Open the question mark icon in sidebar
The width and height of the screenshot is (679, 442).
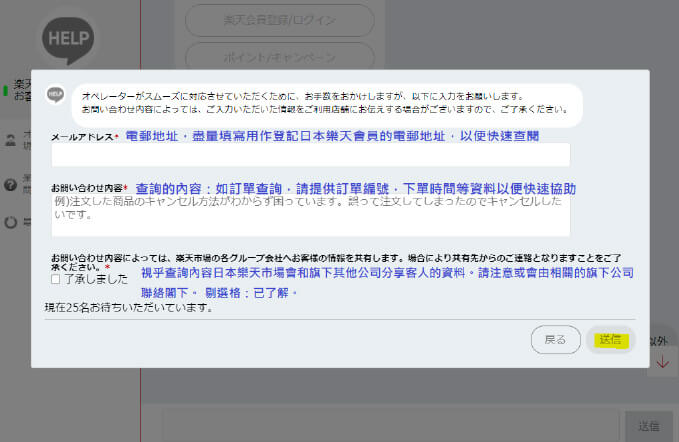(11, 184)
